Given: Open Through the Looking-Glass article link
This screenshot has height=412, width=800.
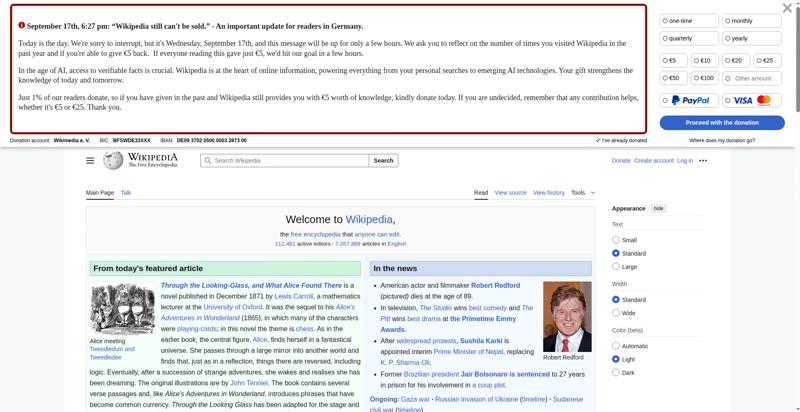Looking at the screenshot, I should pyautogui.click(x=251, y=286).
